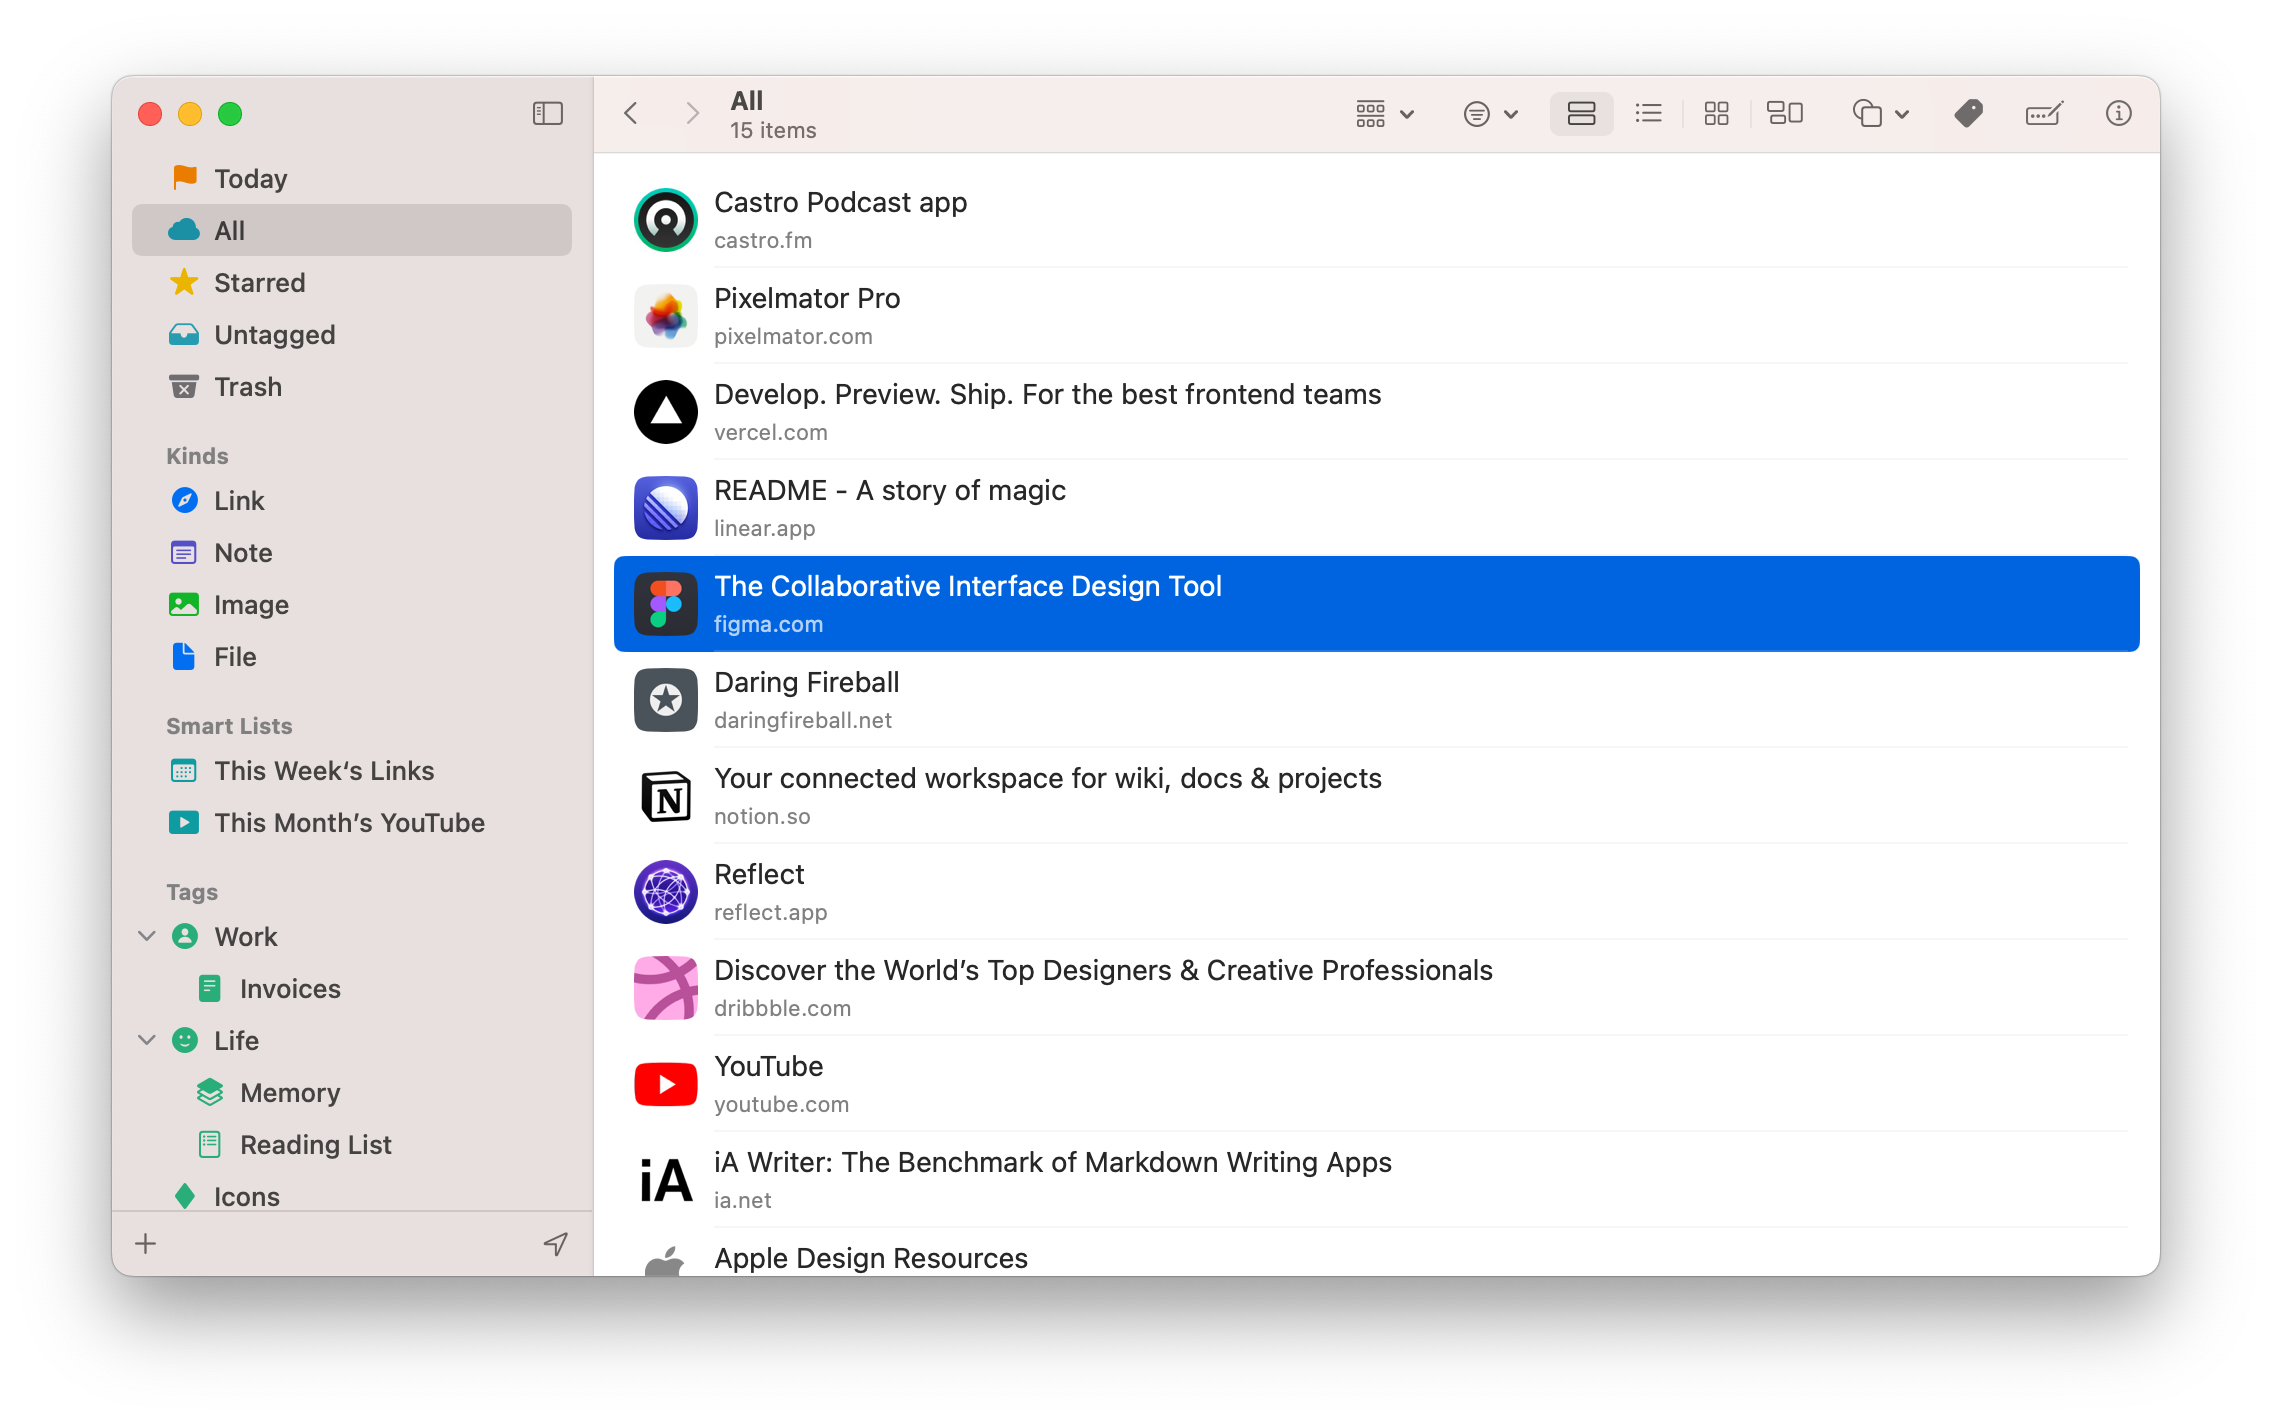Open the tag assignment icon in toolbar
The width and height of the screenshot is (2272, 1424).
click(x=1968, y=113)
